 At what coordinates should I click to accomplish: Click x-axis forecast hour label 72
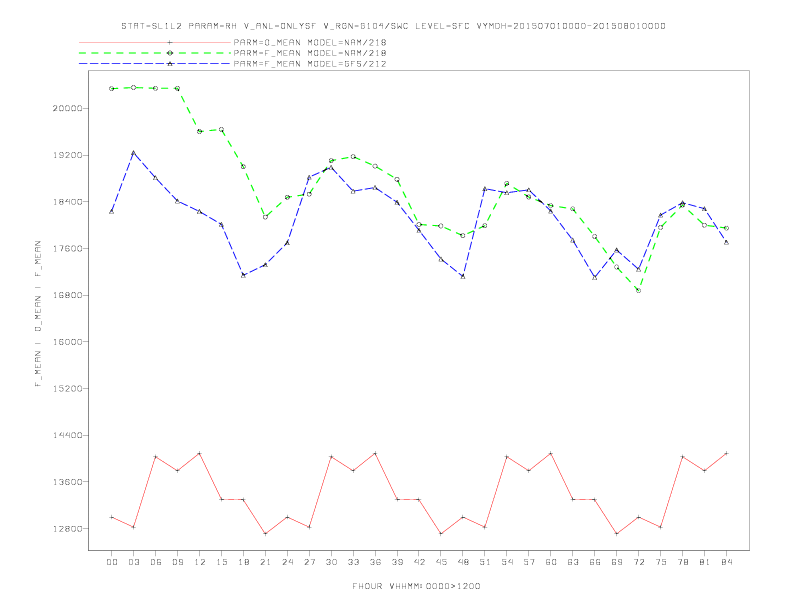point(638,562)
